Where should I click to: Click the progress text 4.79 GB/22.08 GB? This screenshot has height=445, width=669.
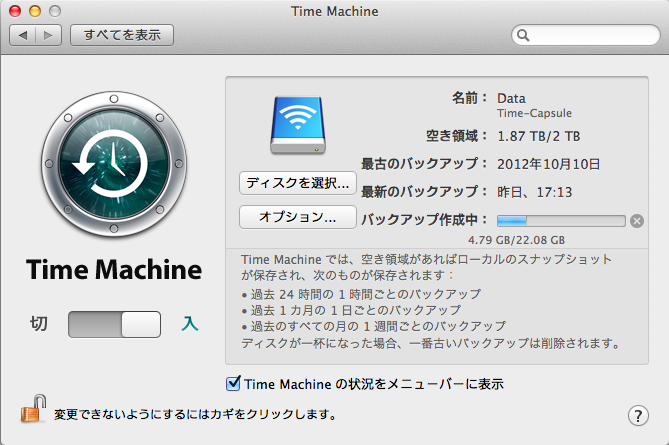point(516,240)
